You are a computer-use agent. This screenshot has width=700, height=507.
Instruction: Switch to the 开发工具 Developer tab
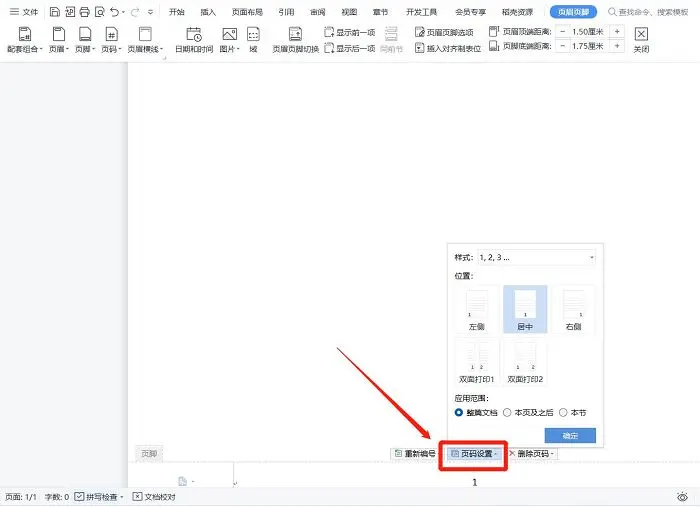tap(421, 12)
